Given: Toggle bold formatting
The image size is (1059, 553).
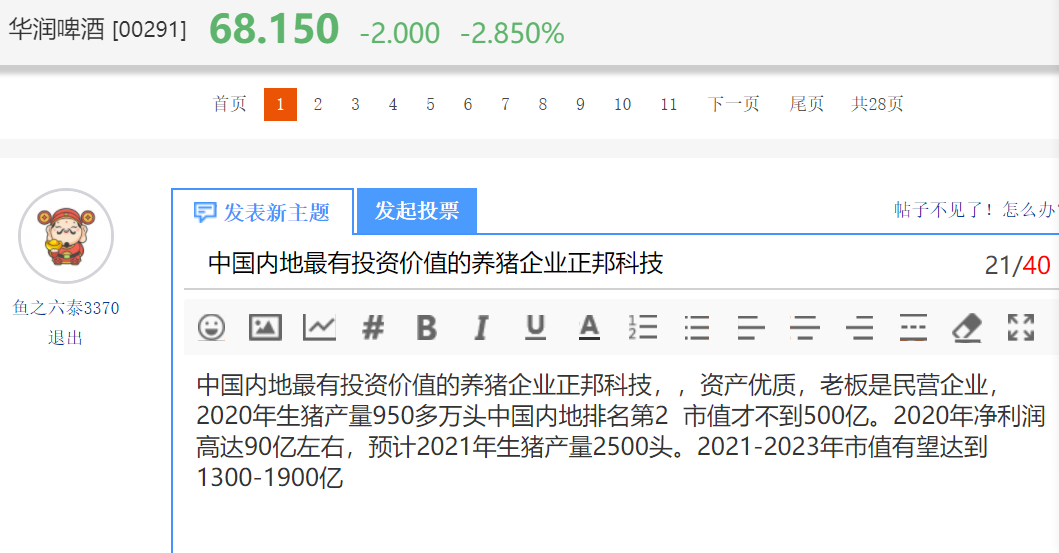Looking at the screenshot, I should tap(426, 328).
